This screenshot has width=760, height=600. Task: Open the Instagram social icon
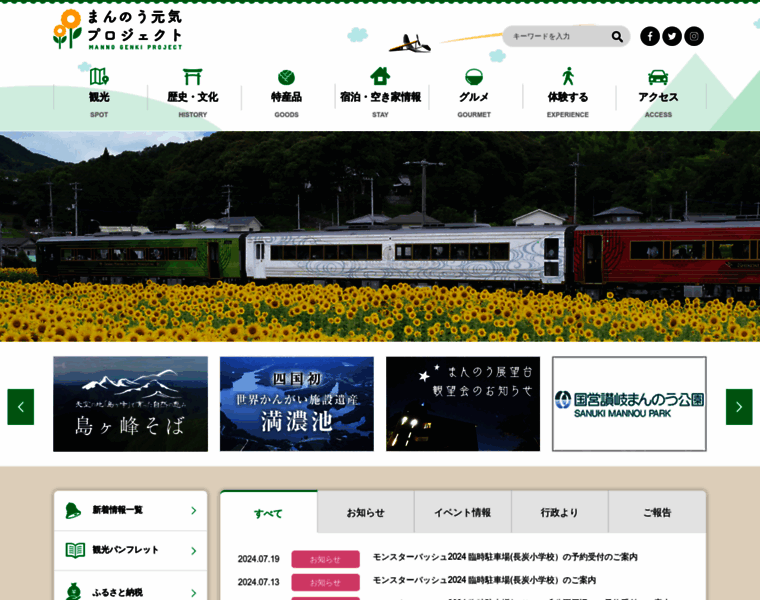(x=694, y=36)
